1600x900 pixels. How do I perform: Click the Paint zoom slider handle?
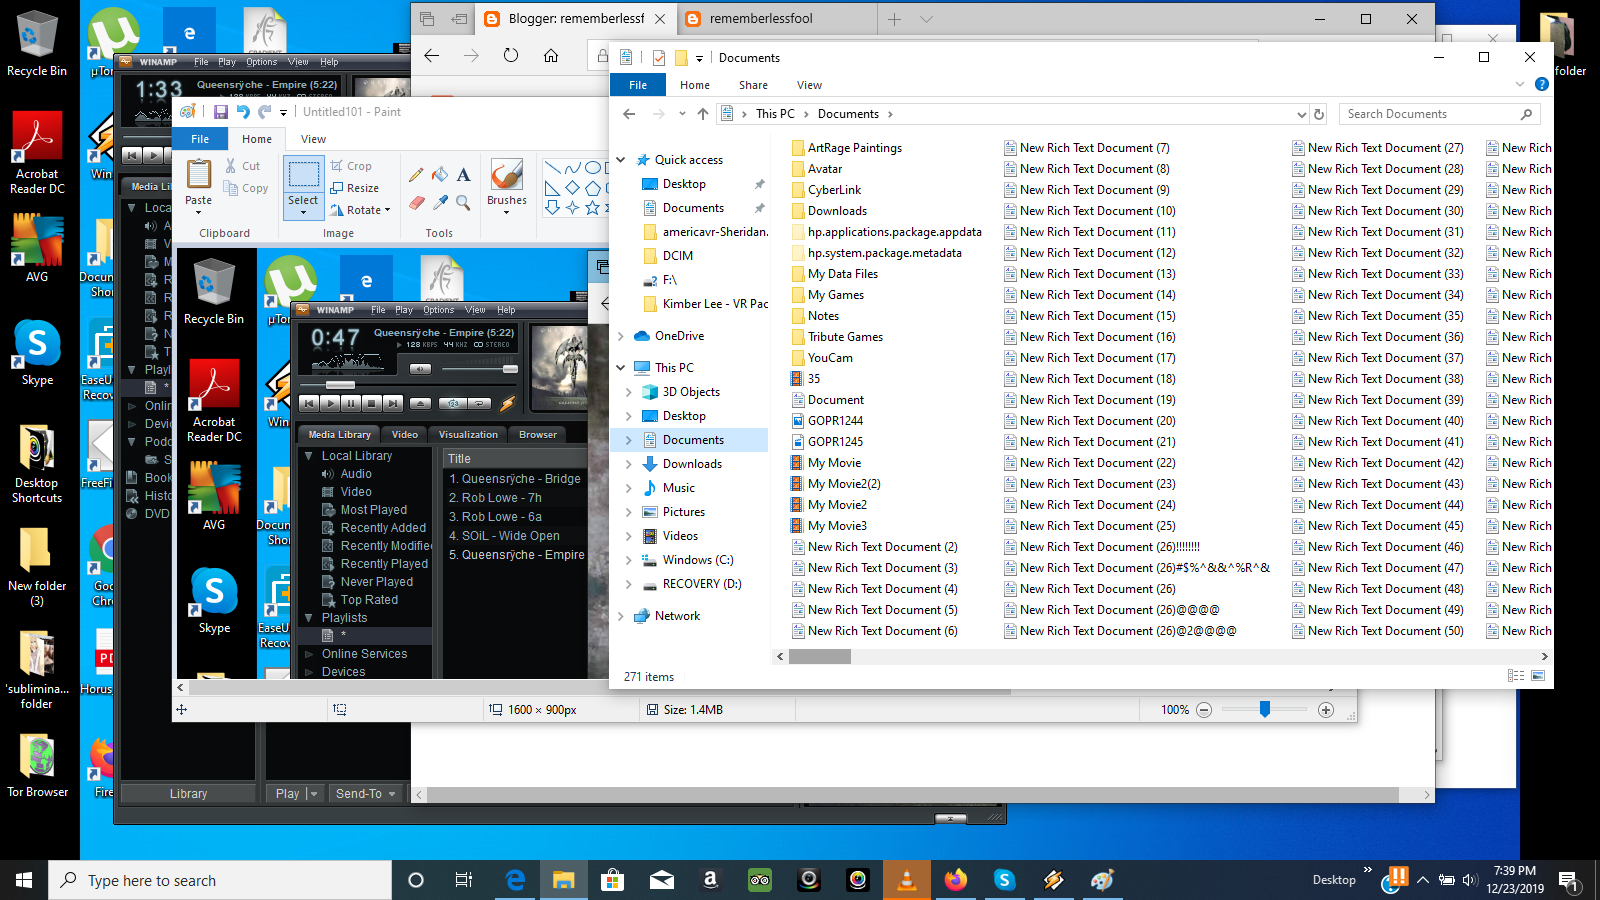tap(1265, 709)
